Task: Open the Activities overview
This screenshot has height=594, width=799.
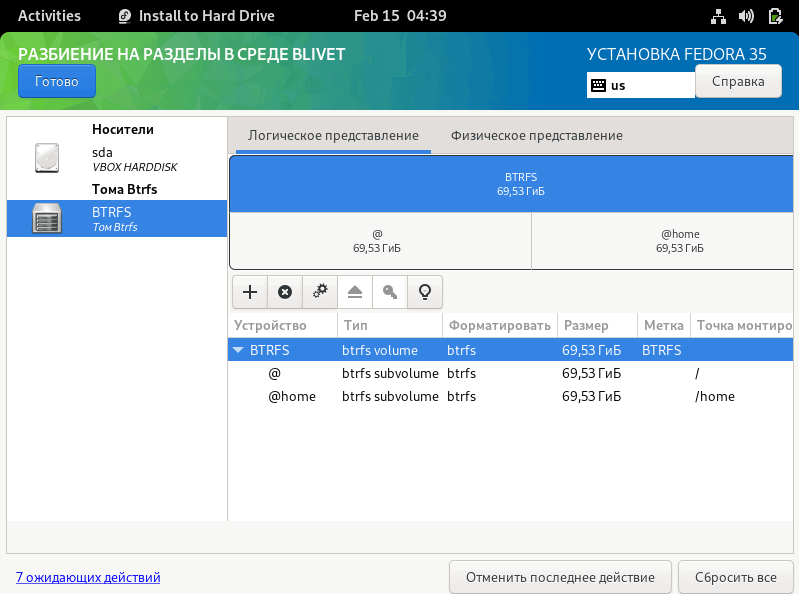Action: pos(49,16)
